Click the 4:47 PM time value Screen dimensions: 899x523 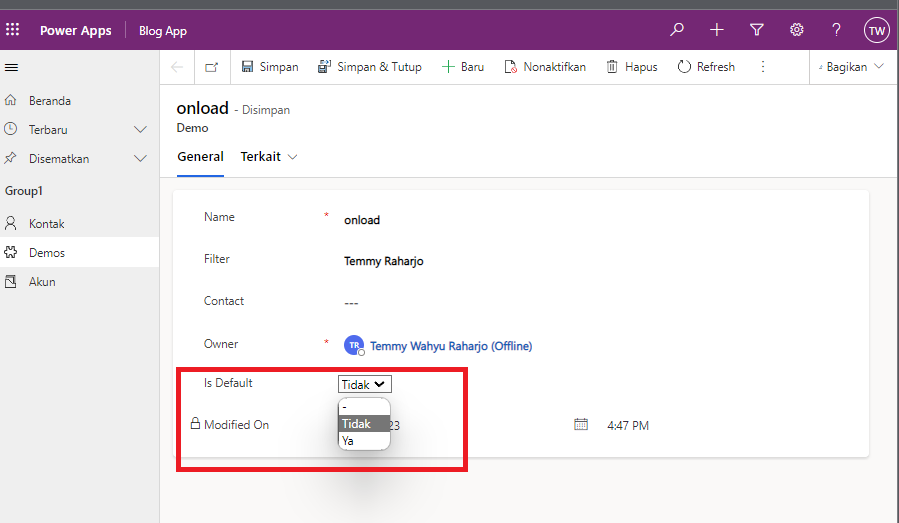628,426
